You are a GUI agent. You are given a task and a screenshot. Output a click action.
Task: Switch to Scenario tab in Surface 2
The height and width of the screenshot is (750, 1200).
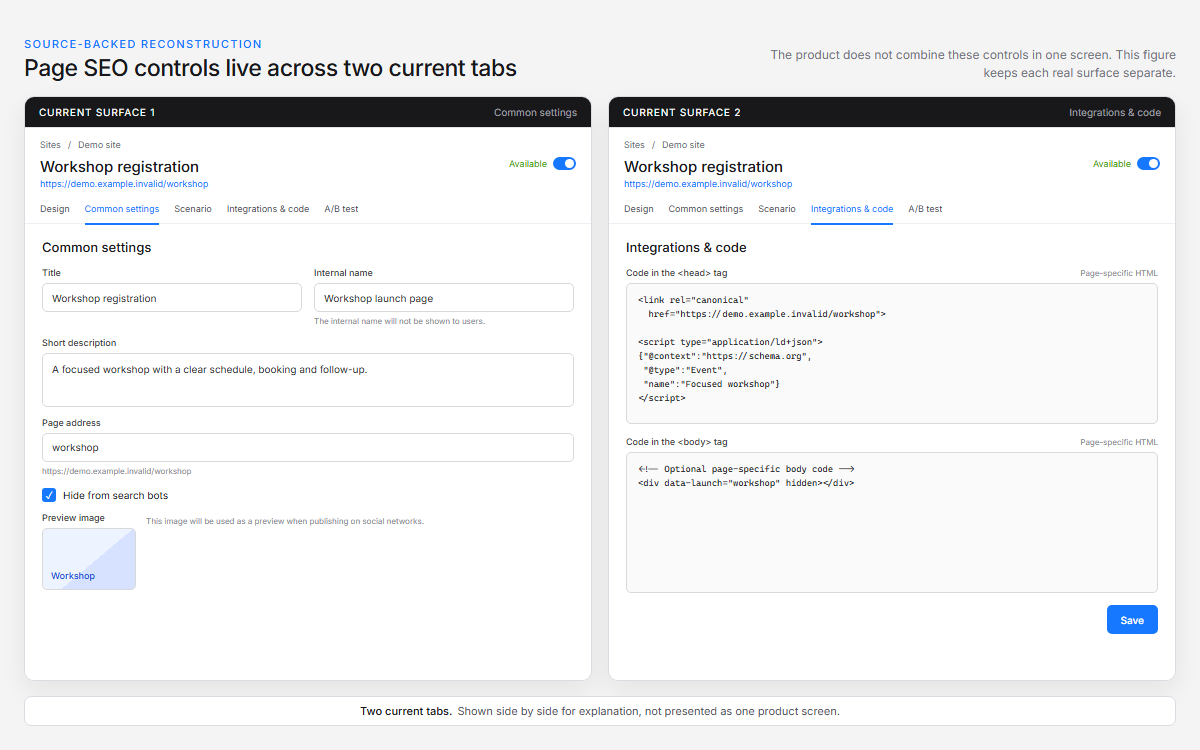777,209
